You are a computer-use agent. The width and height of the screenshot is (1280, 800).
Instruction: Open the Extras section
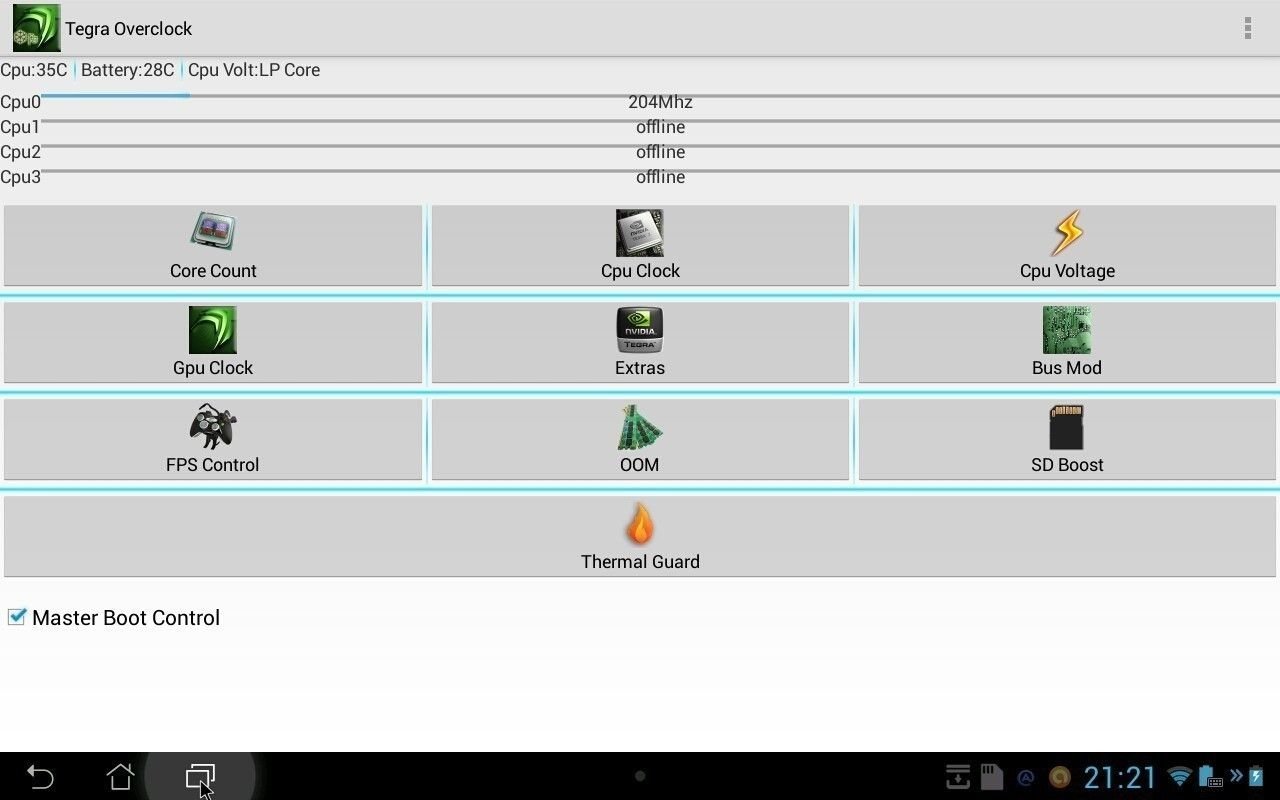coord(640,343)
